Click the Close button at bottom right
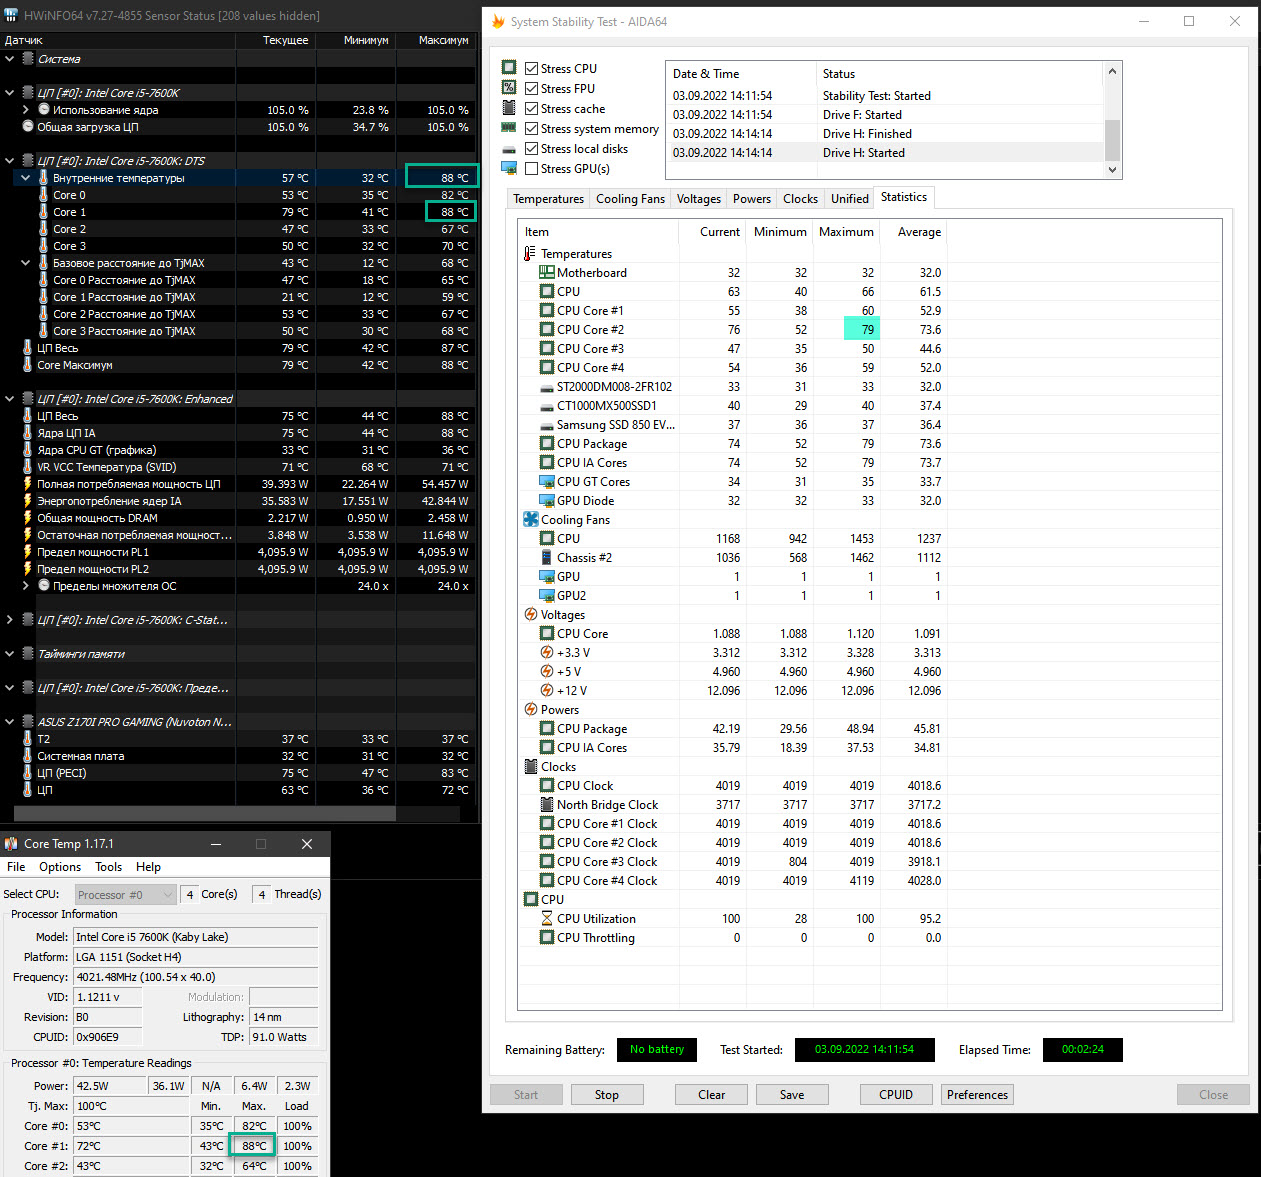 click(x=1213, y=1095)
